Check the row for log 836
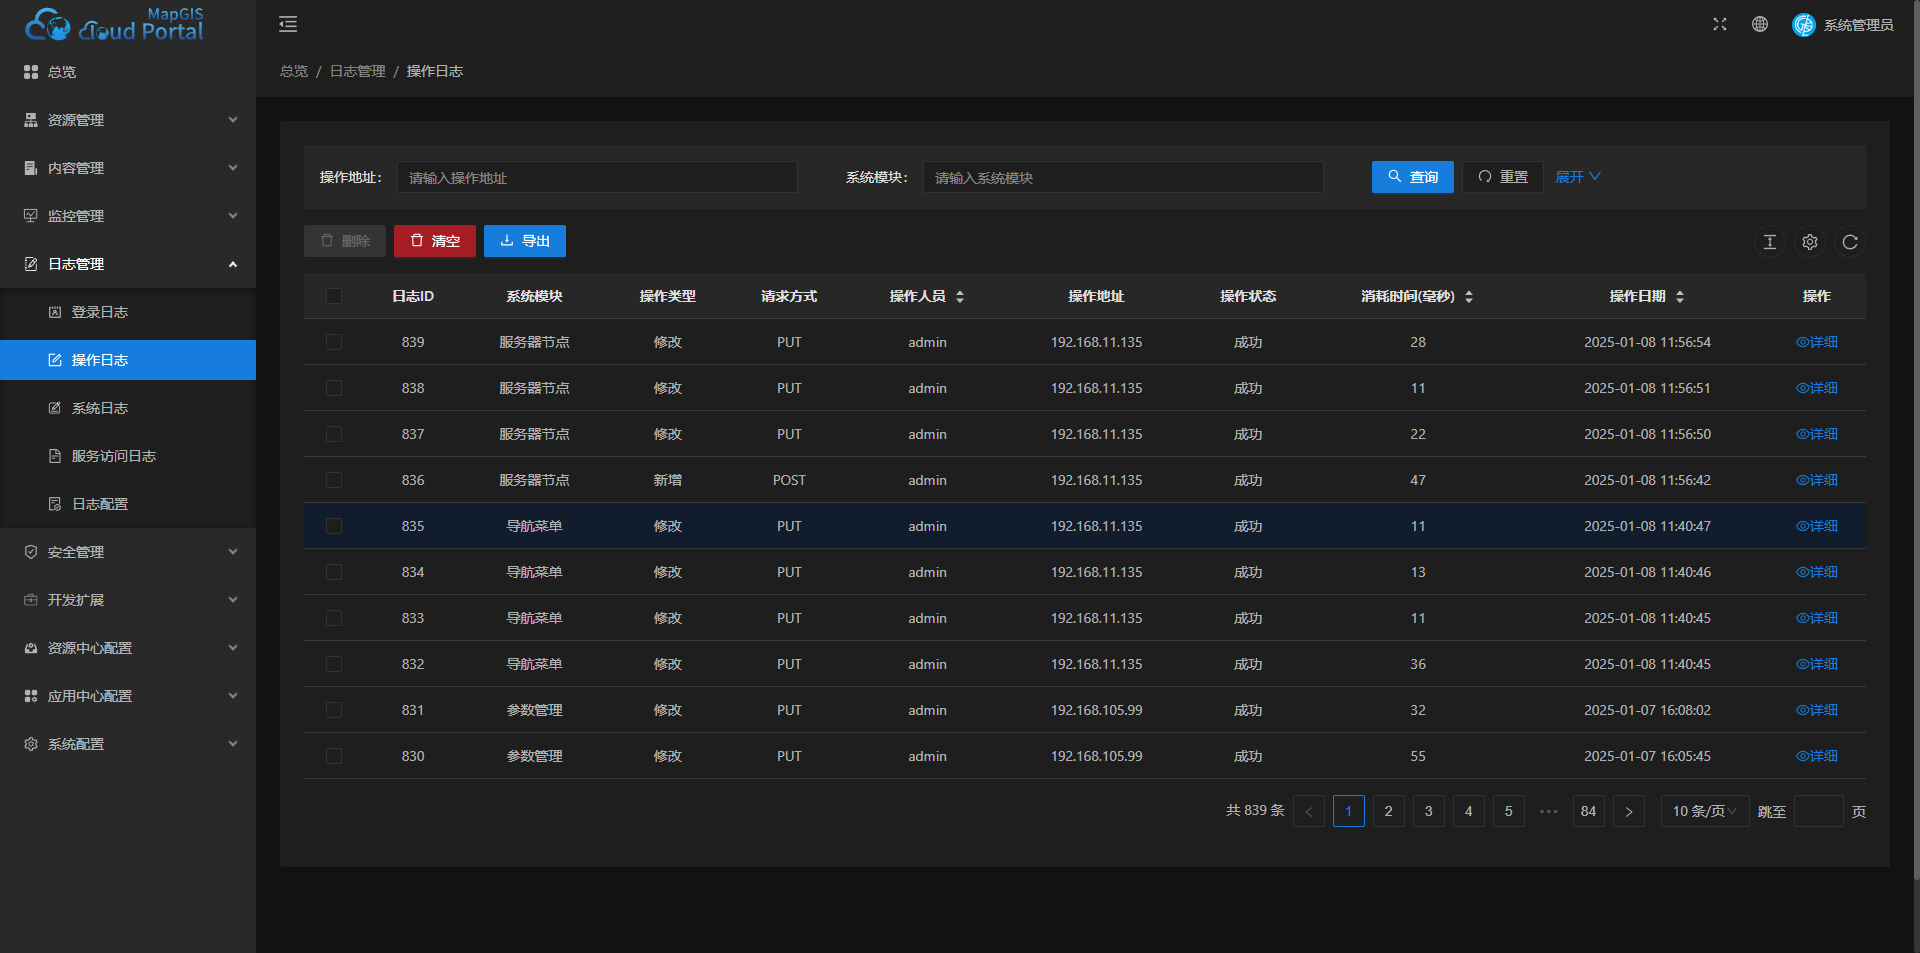Screen dimensions: 1920x953 click(x=334, y=480)
